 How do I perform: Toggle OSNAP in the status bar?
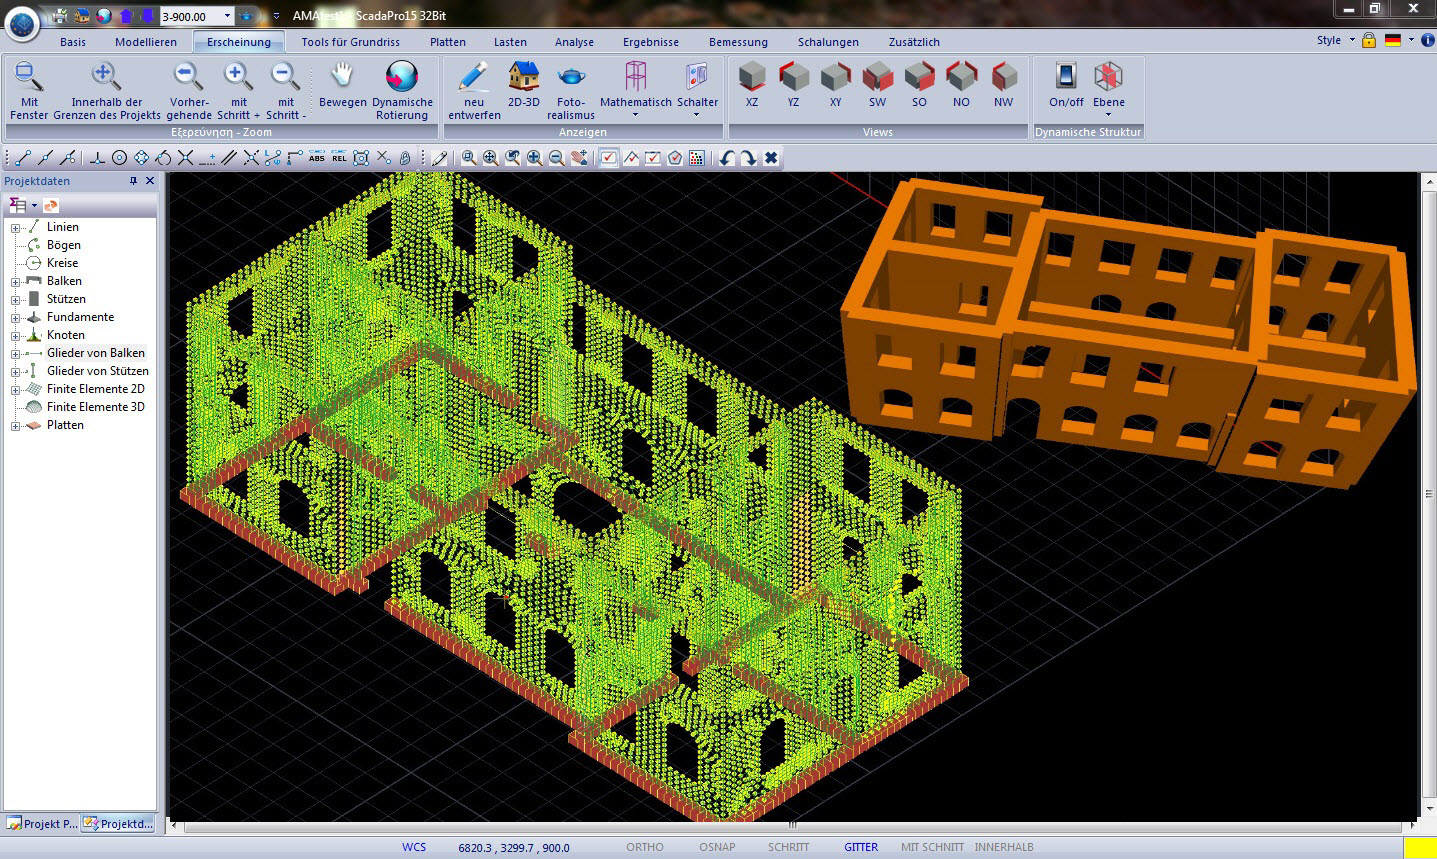(716, 847)
